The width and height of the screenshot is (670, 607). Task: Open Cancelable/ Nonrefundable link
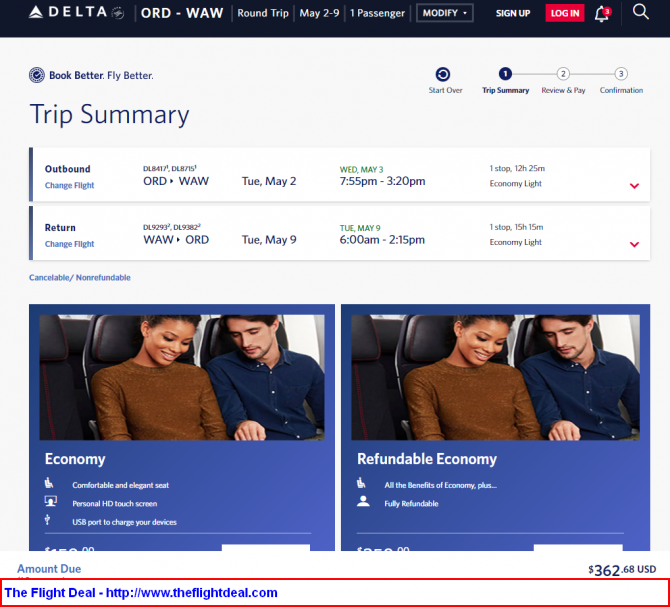79,278
